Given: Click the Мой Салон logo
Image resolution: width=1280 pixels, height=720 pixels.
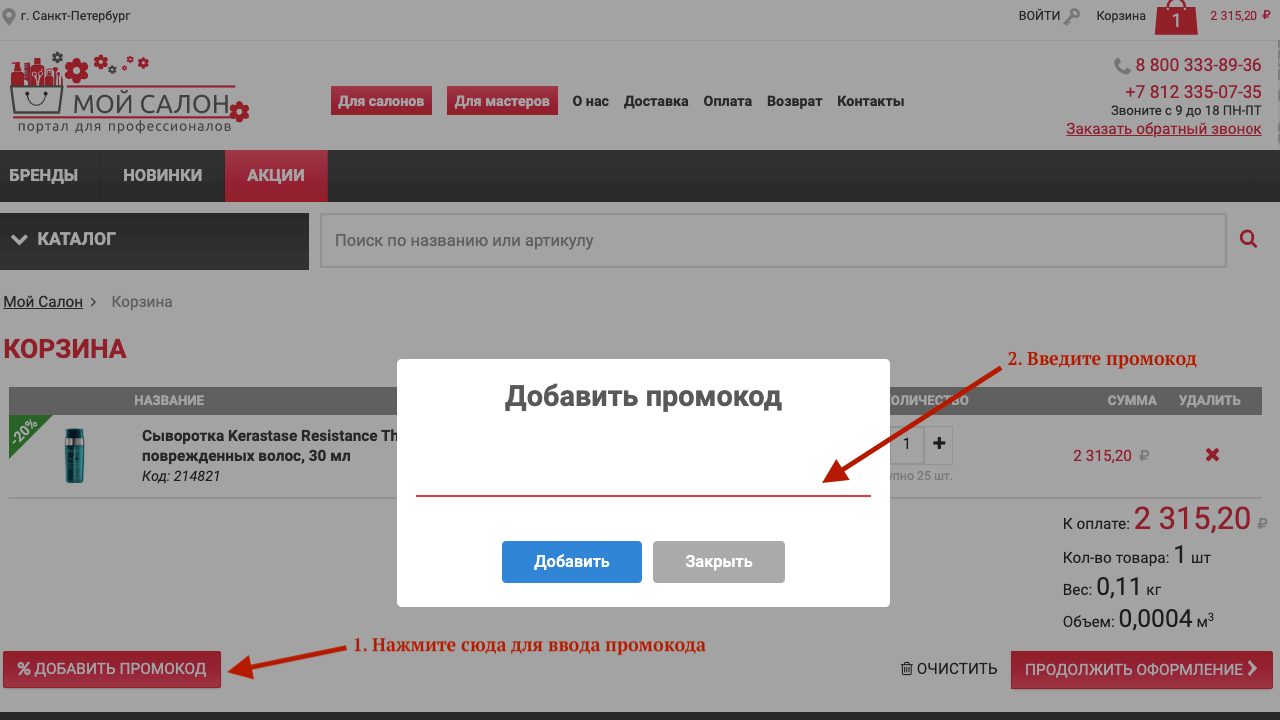Looking at the screenshot, I should pos(128,94).
